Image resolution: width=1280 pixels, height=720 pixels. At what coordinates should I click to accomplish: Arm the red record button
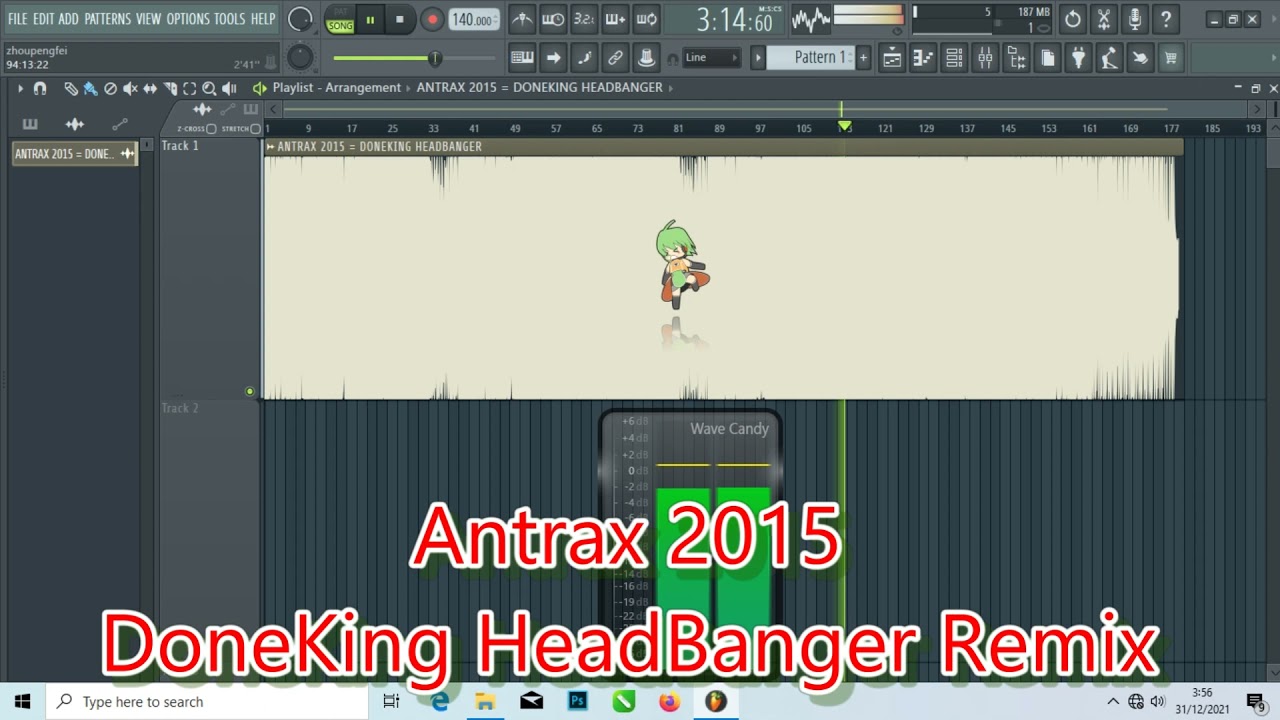pyautogui.click(x=432, y=19)
